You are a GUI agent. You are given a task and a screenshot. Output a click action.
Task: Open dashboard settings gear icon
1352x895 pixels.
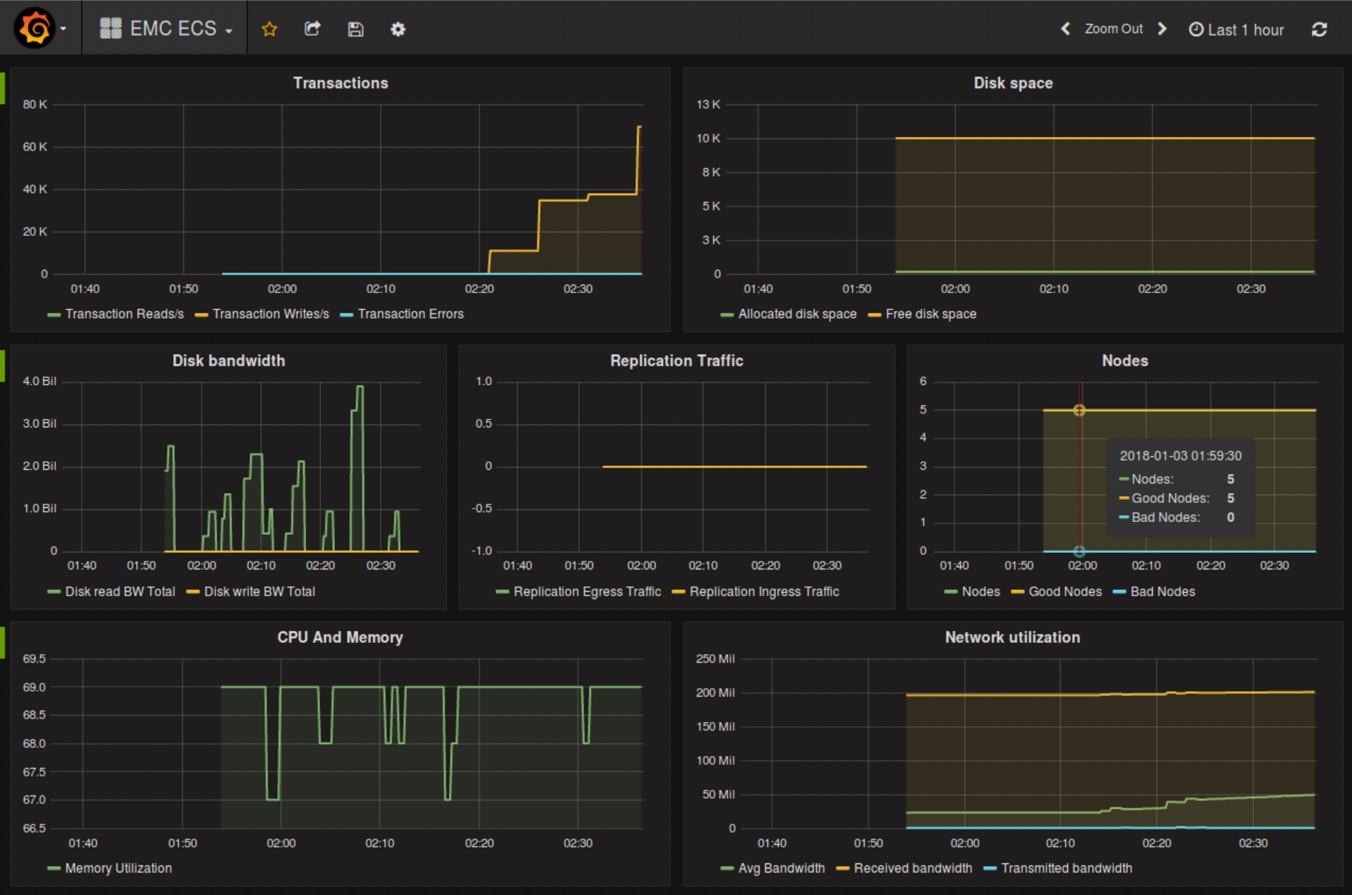click(398, 29)
